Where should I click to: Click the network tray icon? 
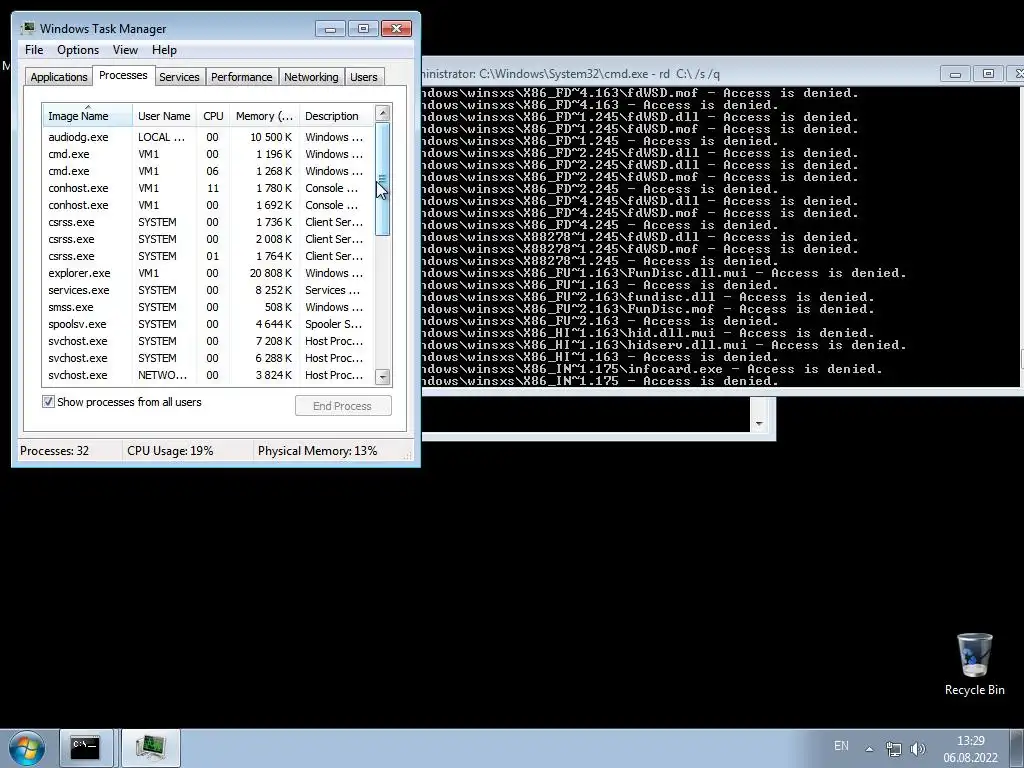coord(893,748)
